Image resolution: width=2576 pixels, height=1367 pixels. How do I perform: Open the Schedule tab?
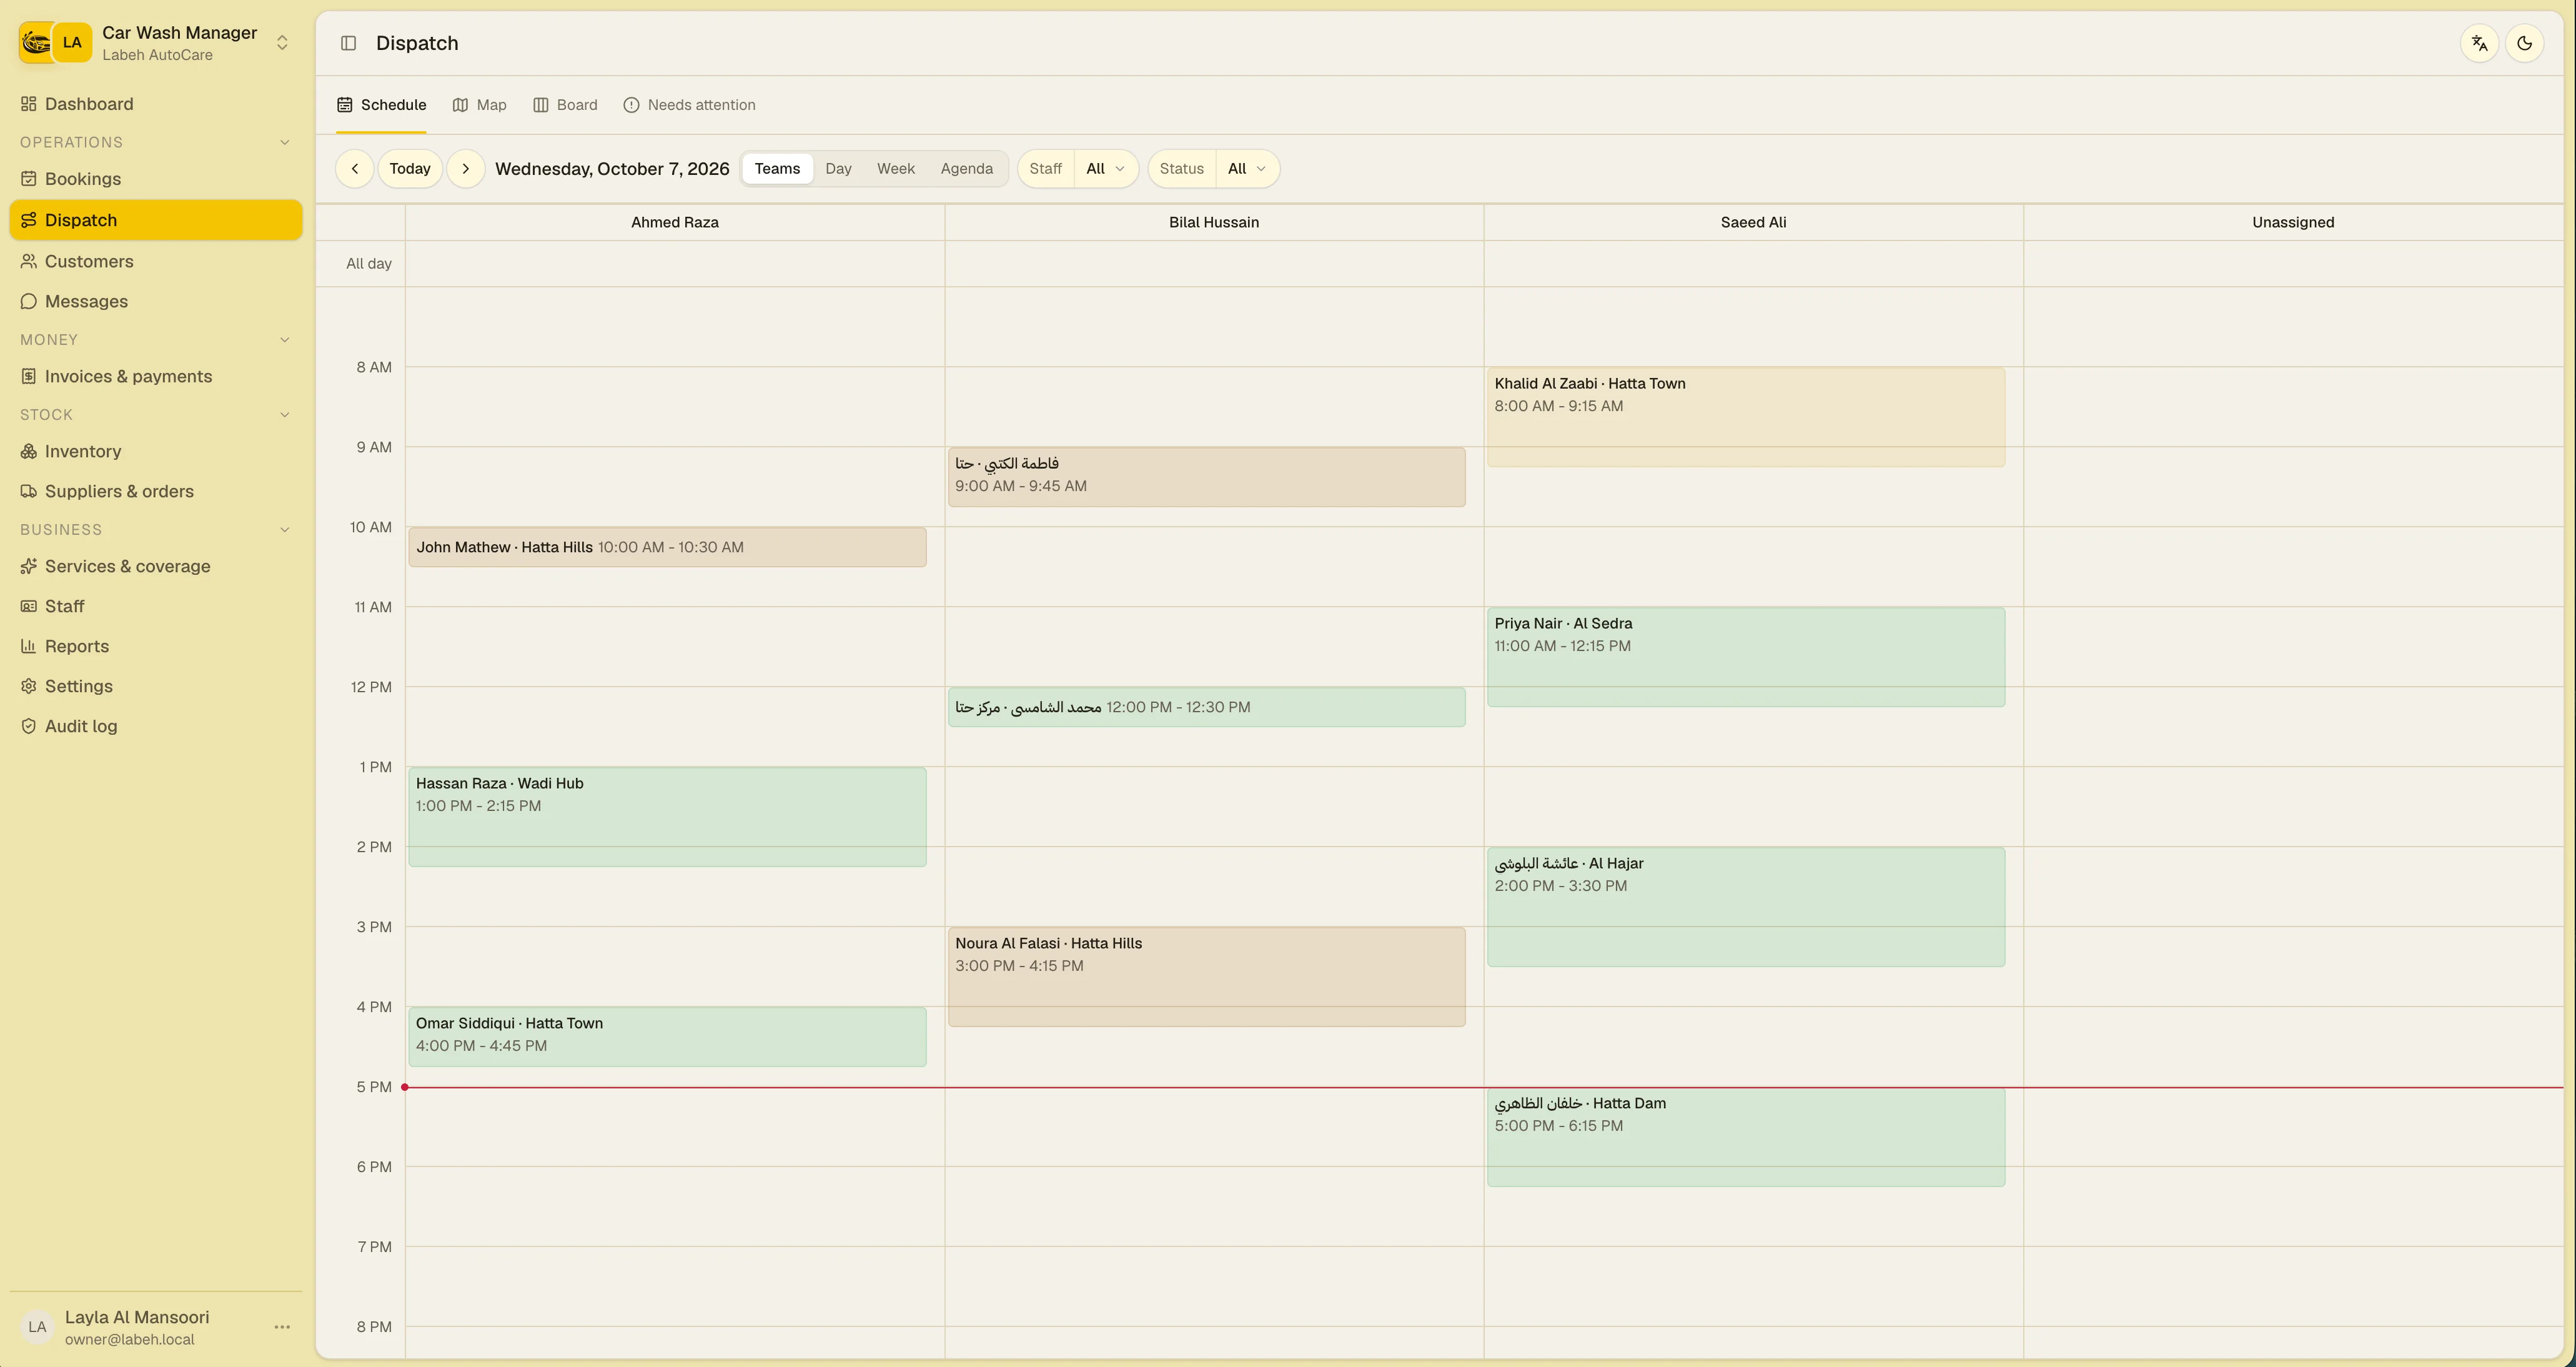tap(381, 105)
